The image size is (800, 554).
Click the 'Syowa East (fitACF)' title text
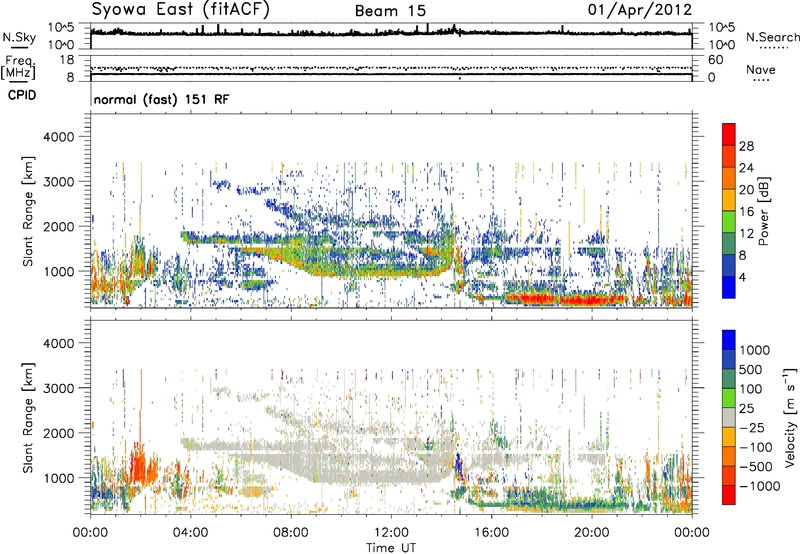181,10
